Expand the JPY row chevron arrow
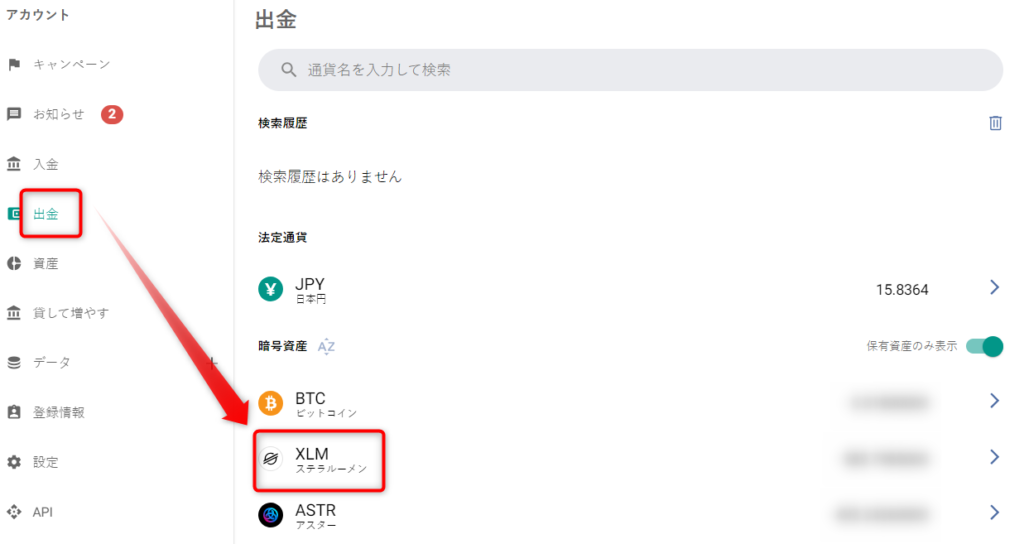This screenshot has height=544, width=1024. tap(994, 287)
